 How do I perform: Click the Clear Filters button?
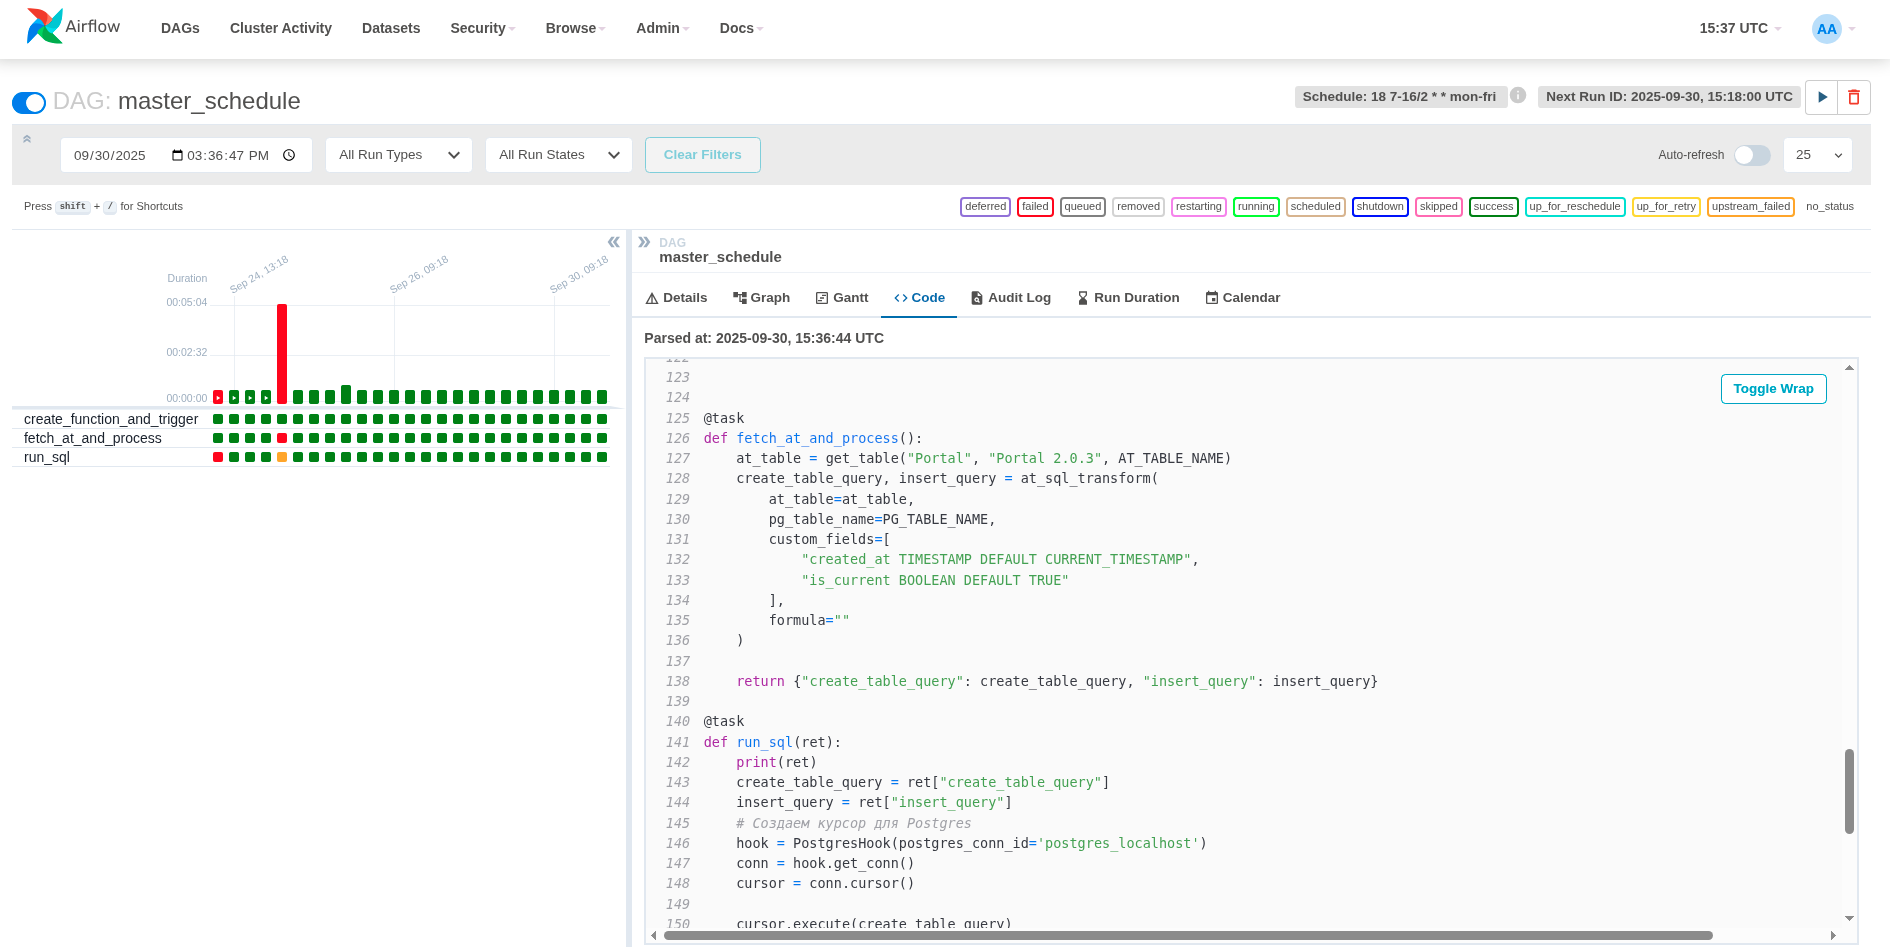click(x=702, y=155)
